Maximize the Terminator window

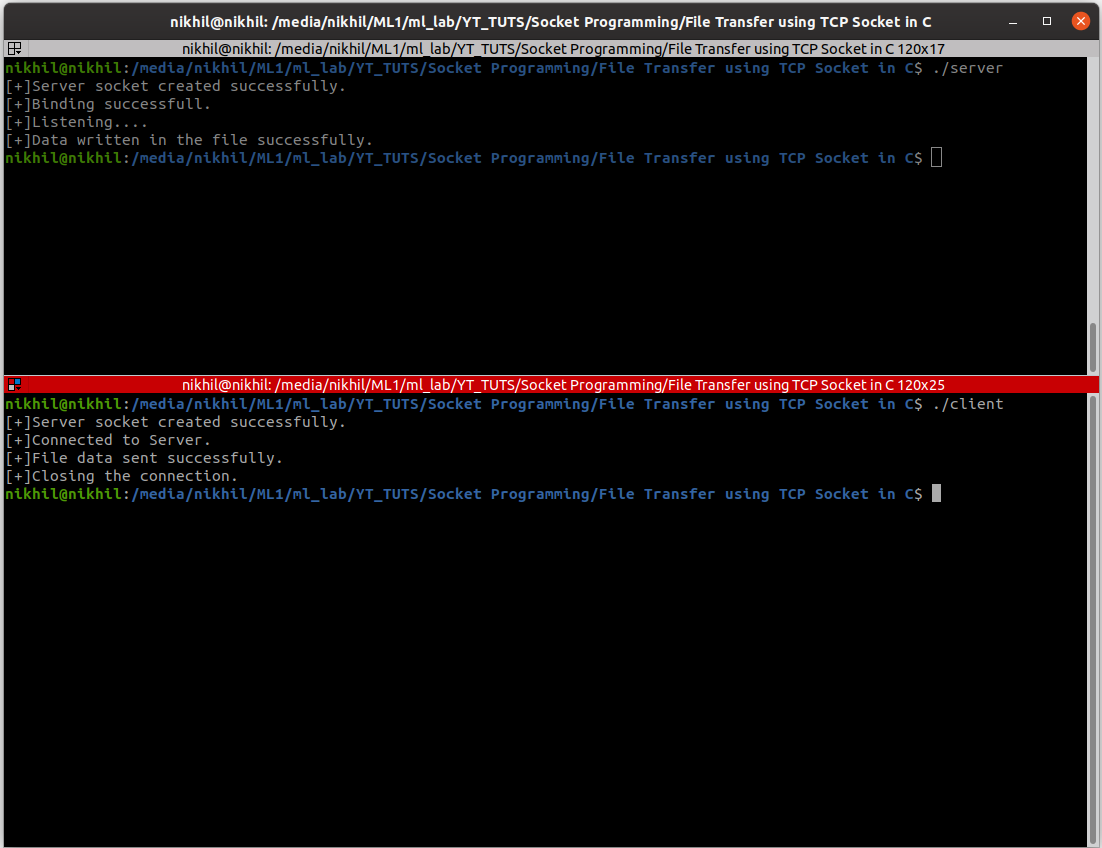pos(1046,22)
